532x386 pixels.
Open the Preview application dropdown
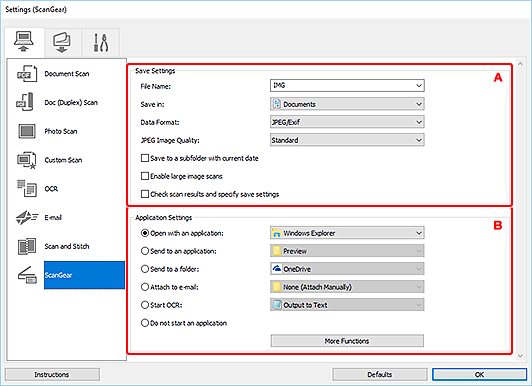(347, 251)
